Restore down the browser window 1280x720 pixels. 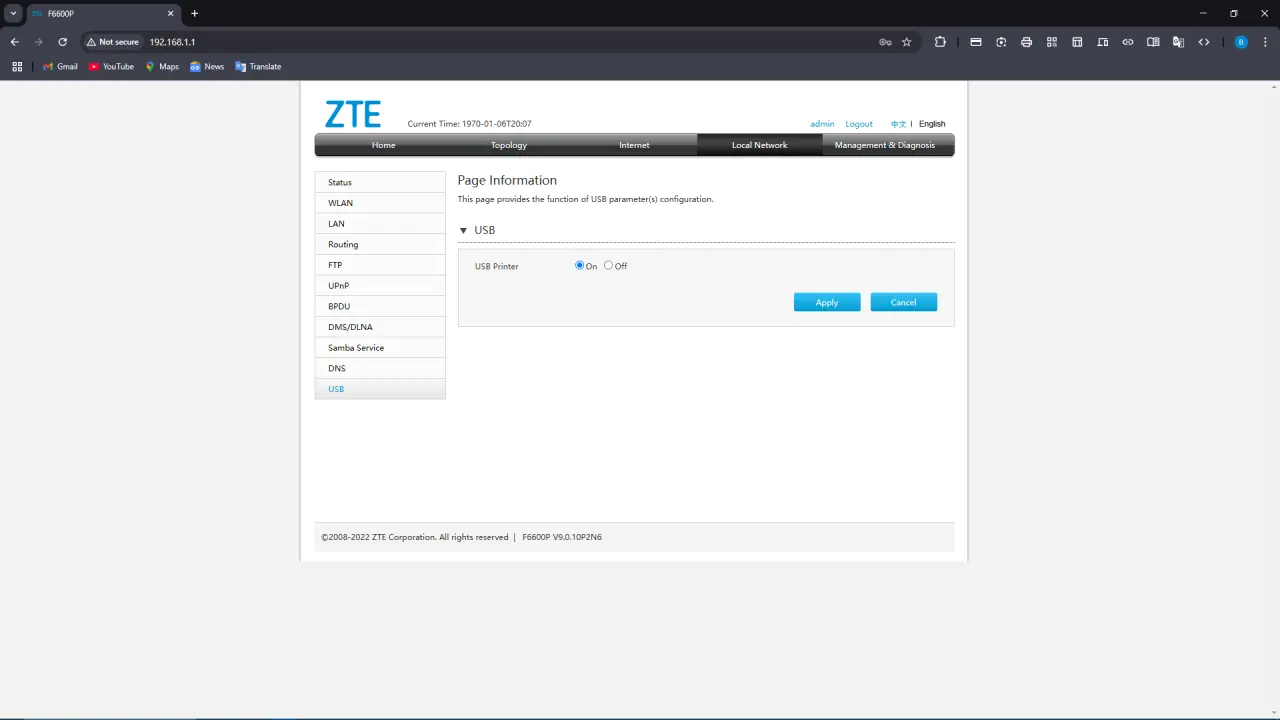click(1233, 13)
